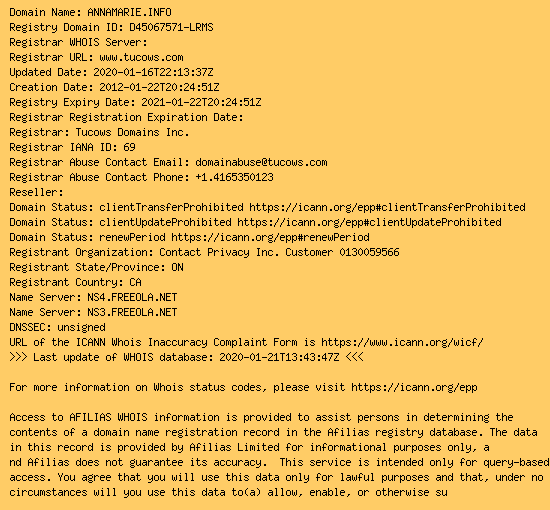
Task: Open the ICANN wicf complaint form URL
Action: tap(402, 342)
